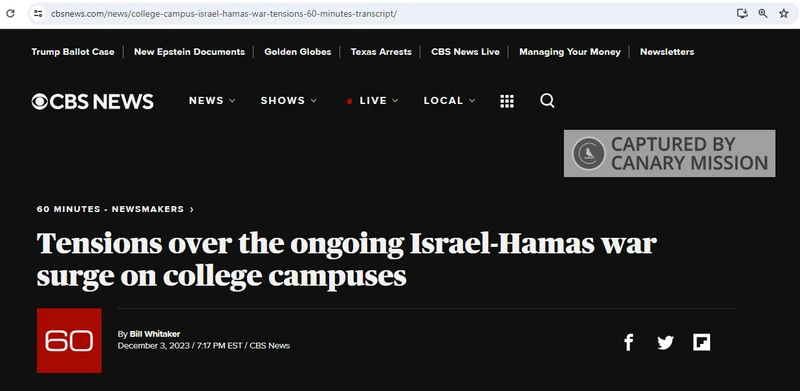Share the article on Facebook
This screenshot has height=391, width=800.
629,342
